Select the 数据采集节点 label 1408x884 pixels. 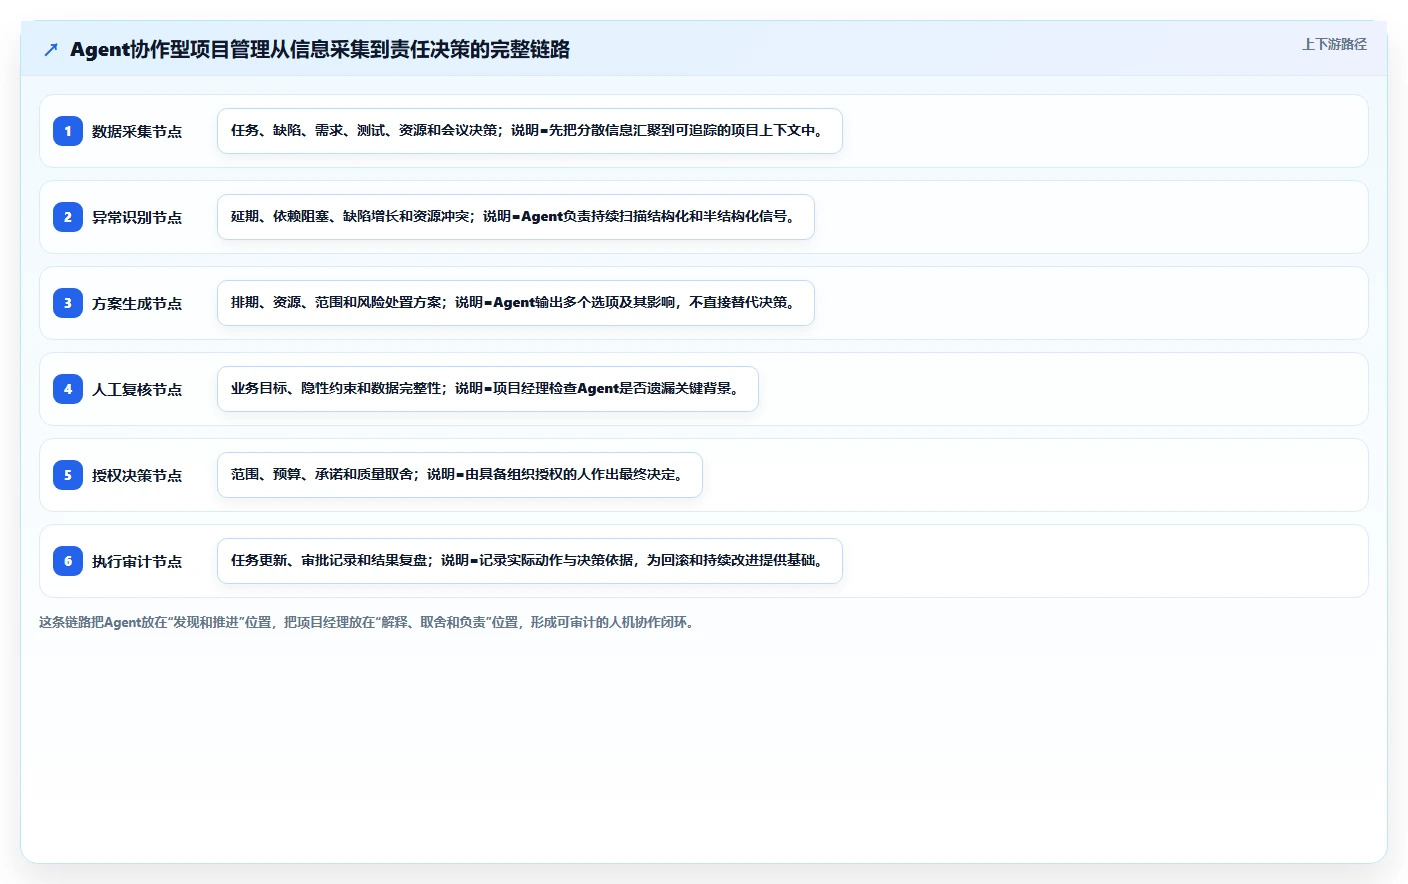137,131
